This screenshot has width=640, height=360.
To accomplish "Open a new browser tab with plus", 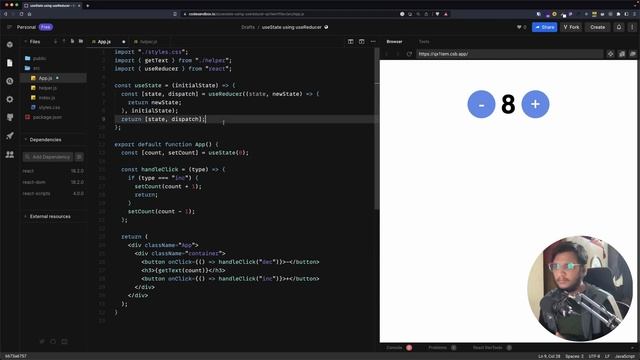I will (88, 6).
